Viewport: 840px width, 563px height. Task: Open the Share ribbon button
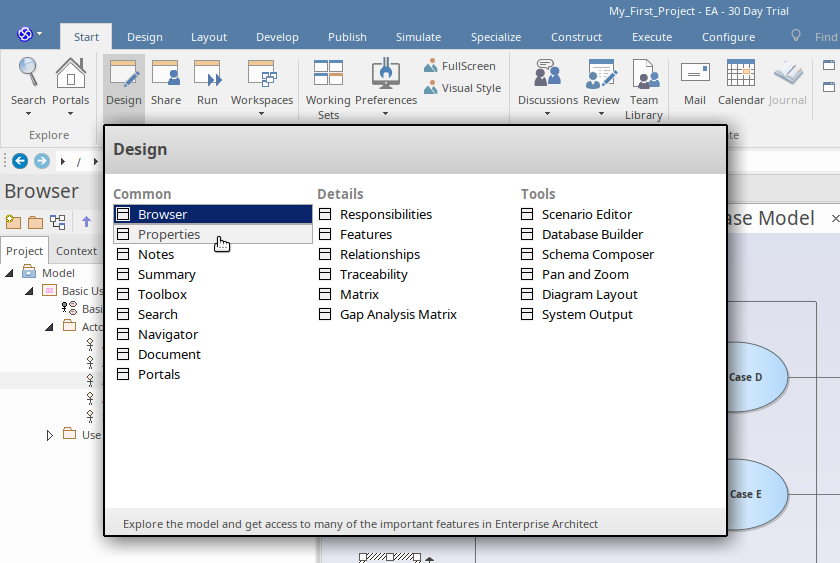tap(166, 82)
